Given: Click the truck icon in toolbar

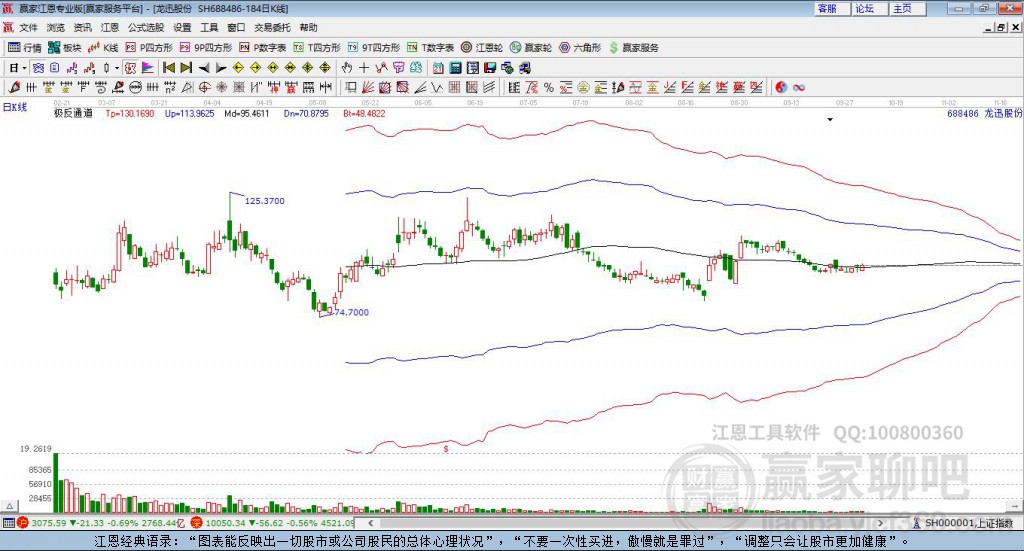Looking at the screenshot, I should click(x=524, y=68).
